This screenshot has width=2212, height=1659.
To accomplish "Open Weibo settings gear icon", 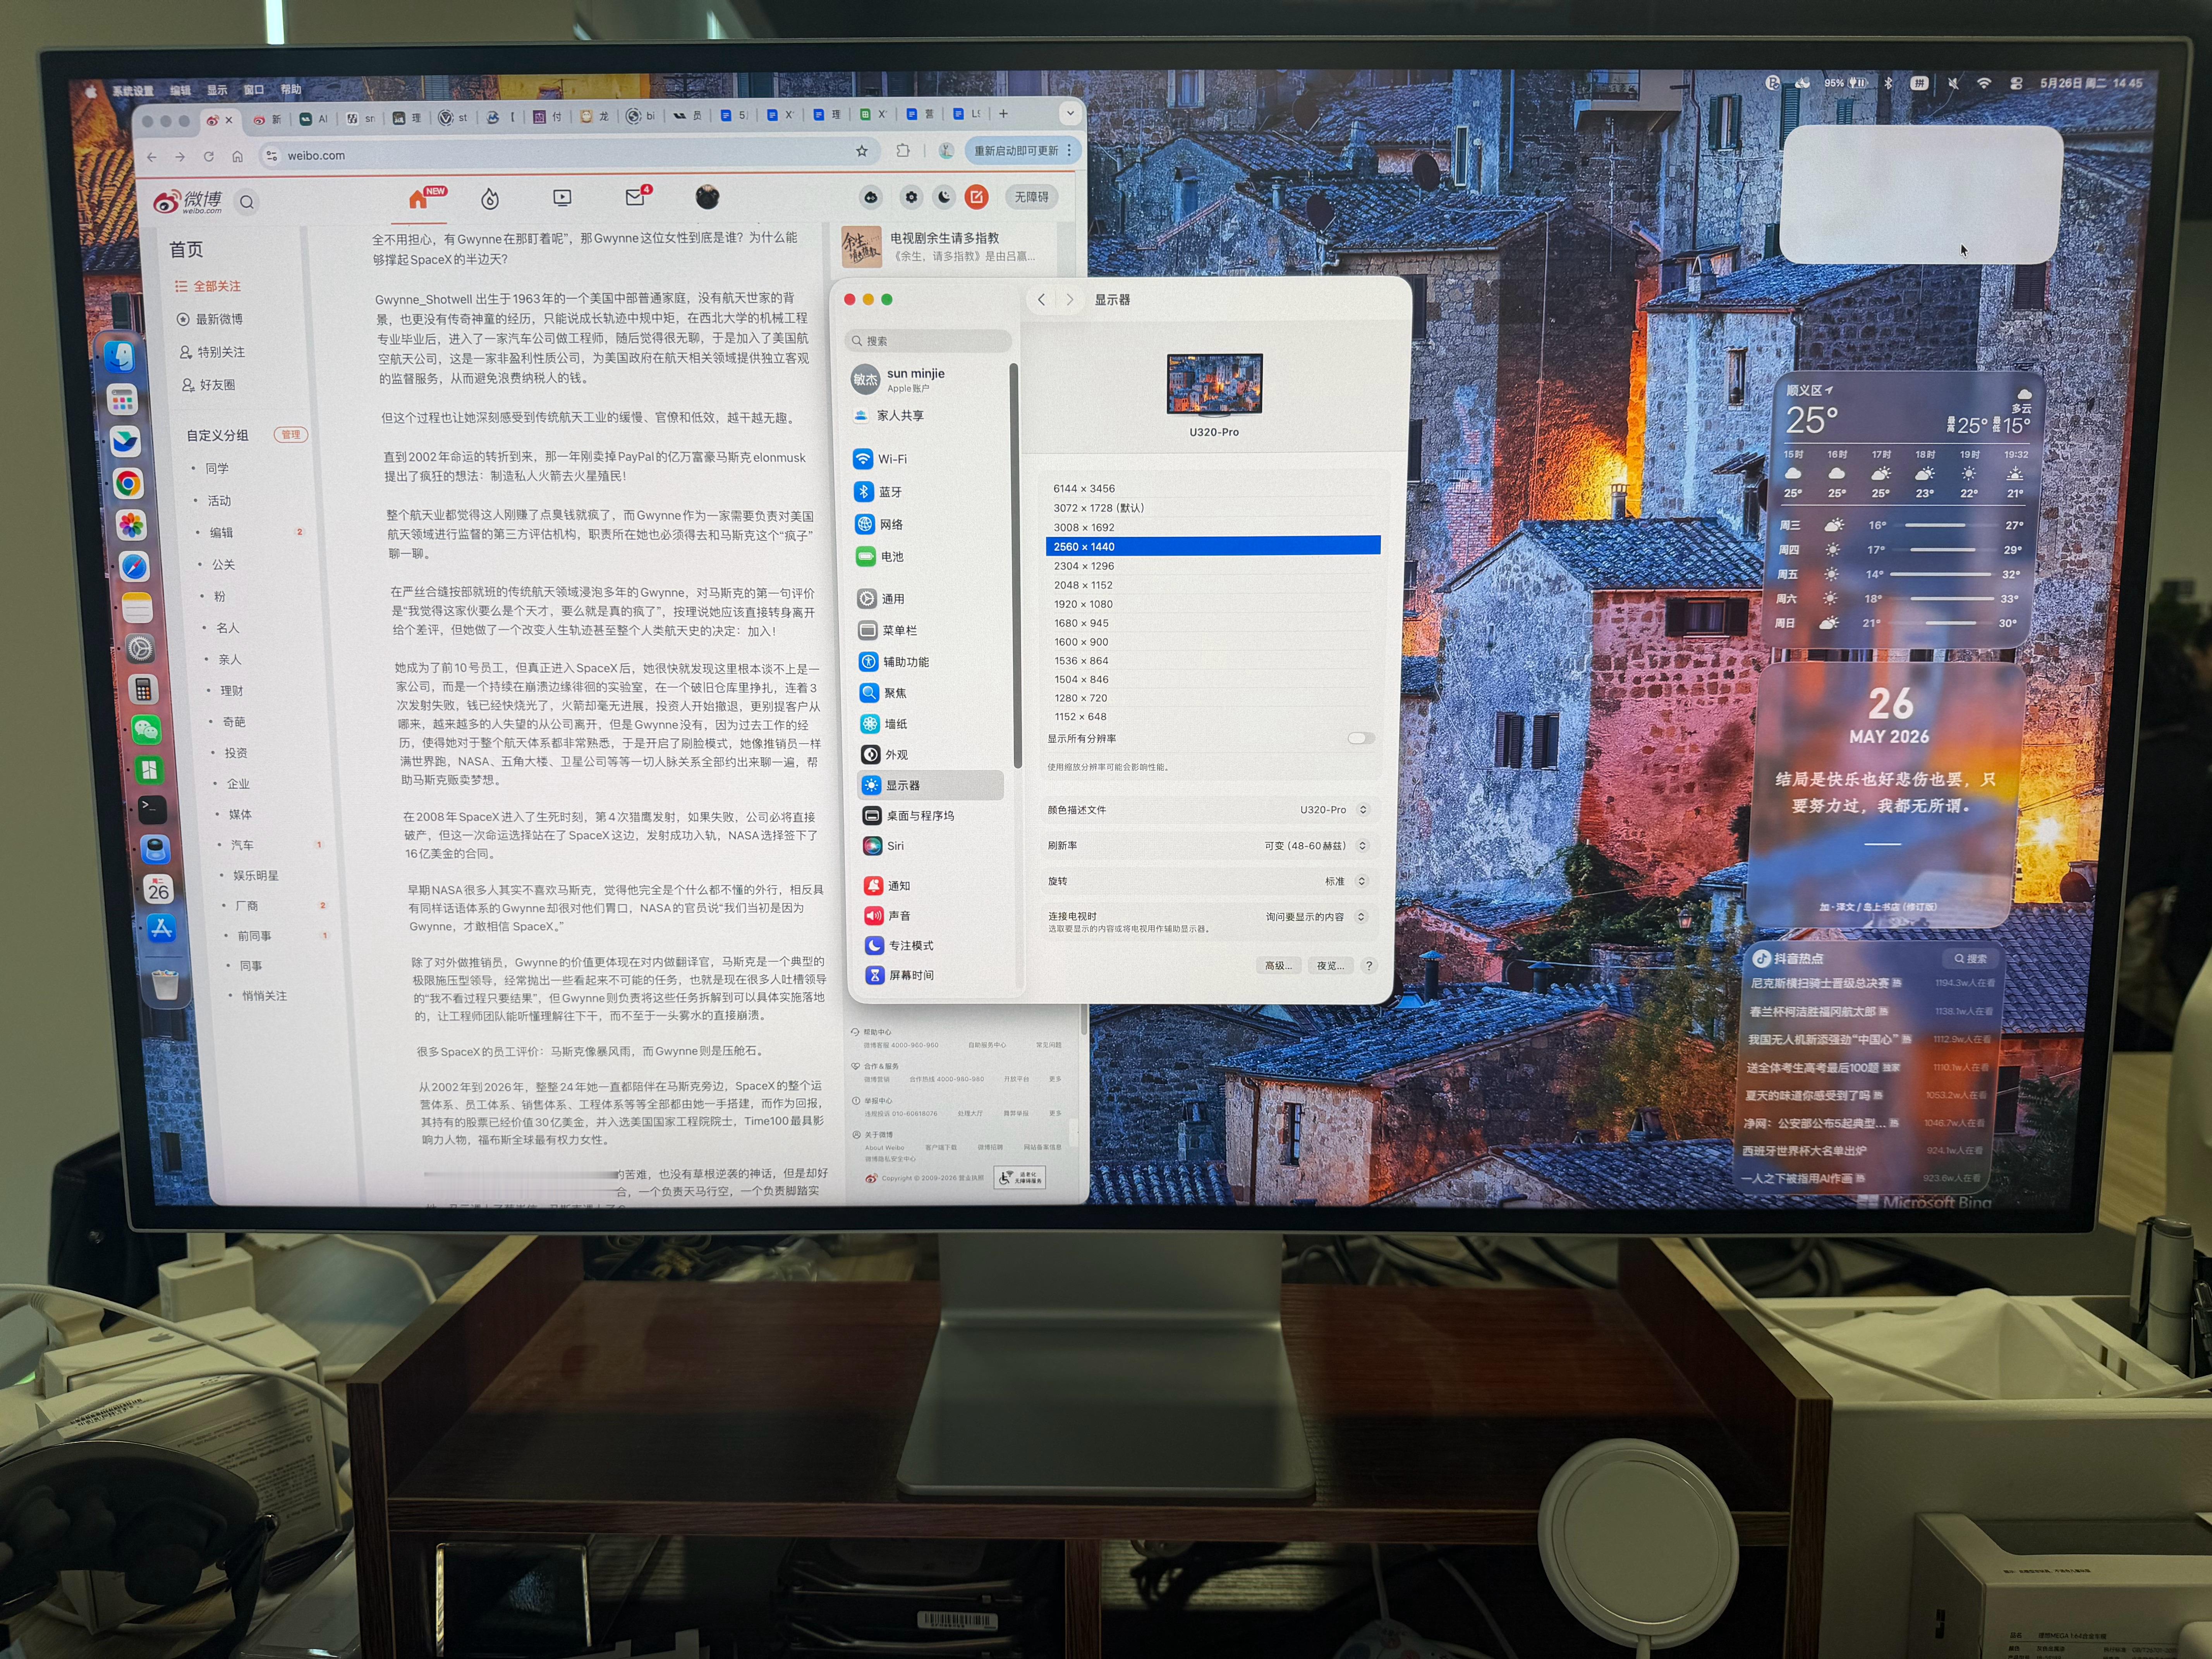I will [911, 197].
